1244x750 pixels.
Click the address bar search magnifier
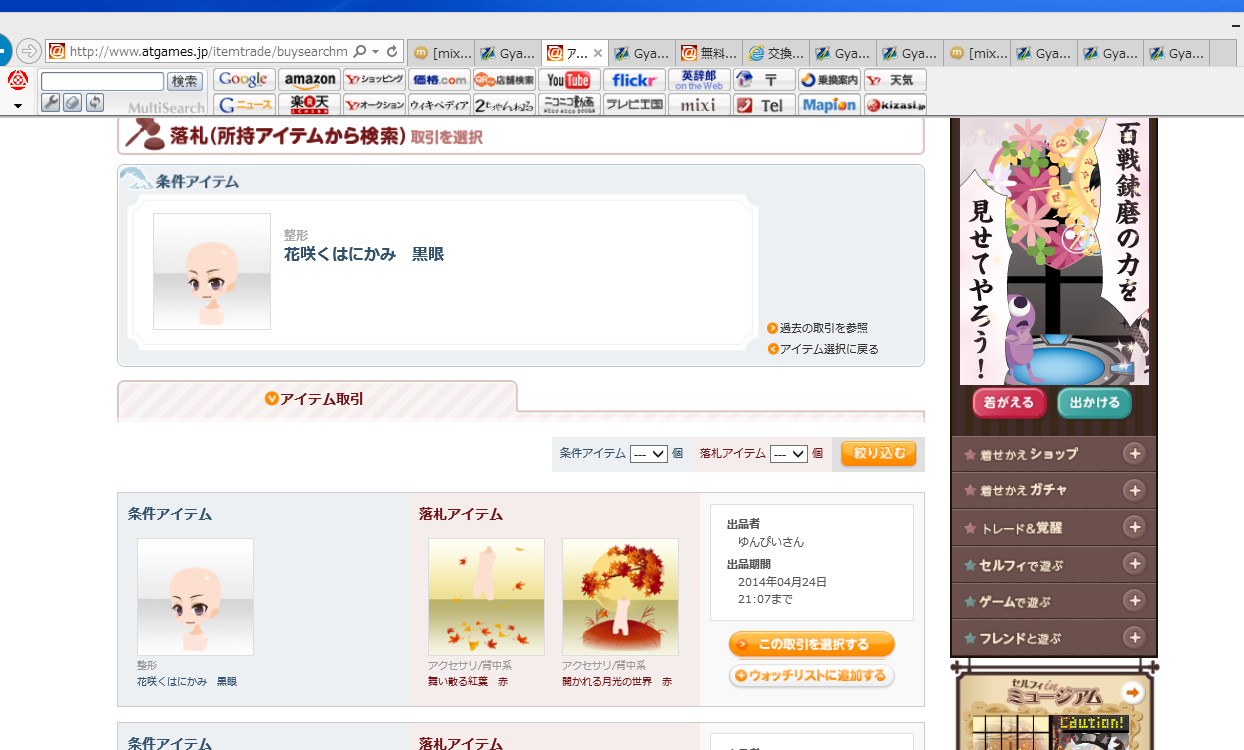click(x=360, y=51)
